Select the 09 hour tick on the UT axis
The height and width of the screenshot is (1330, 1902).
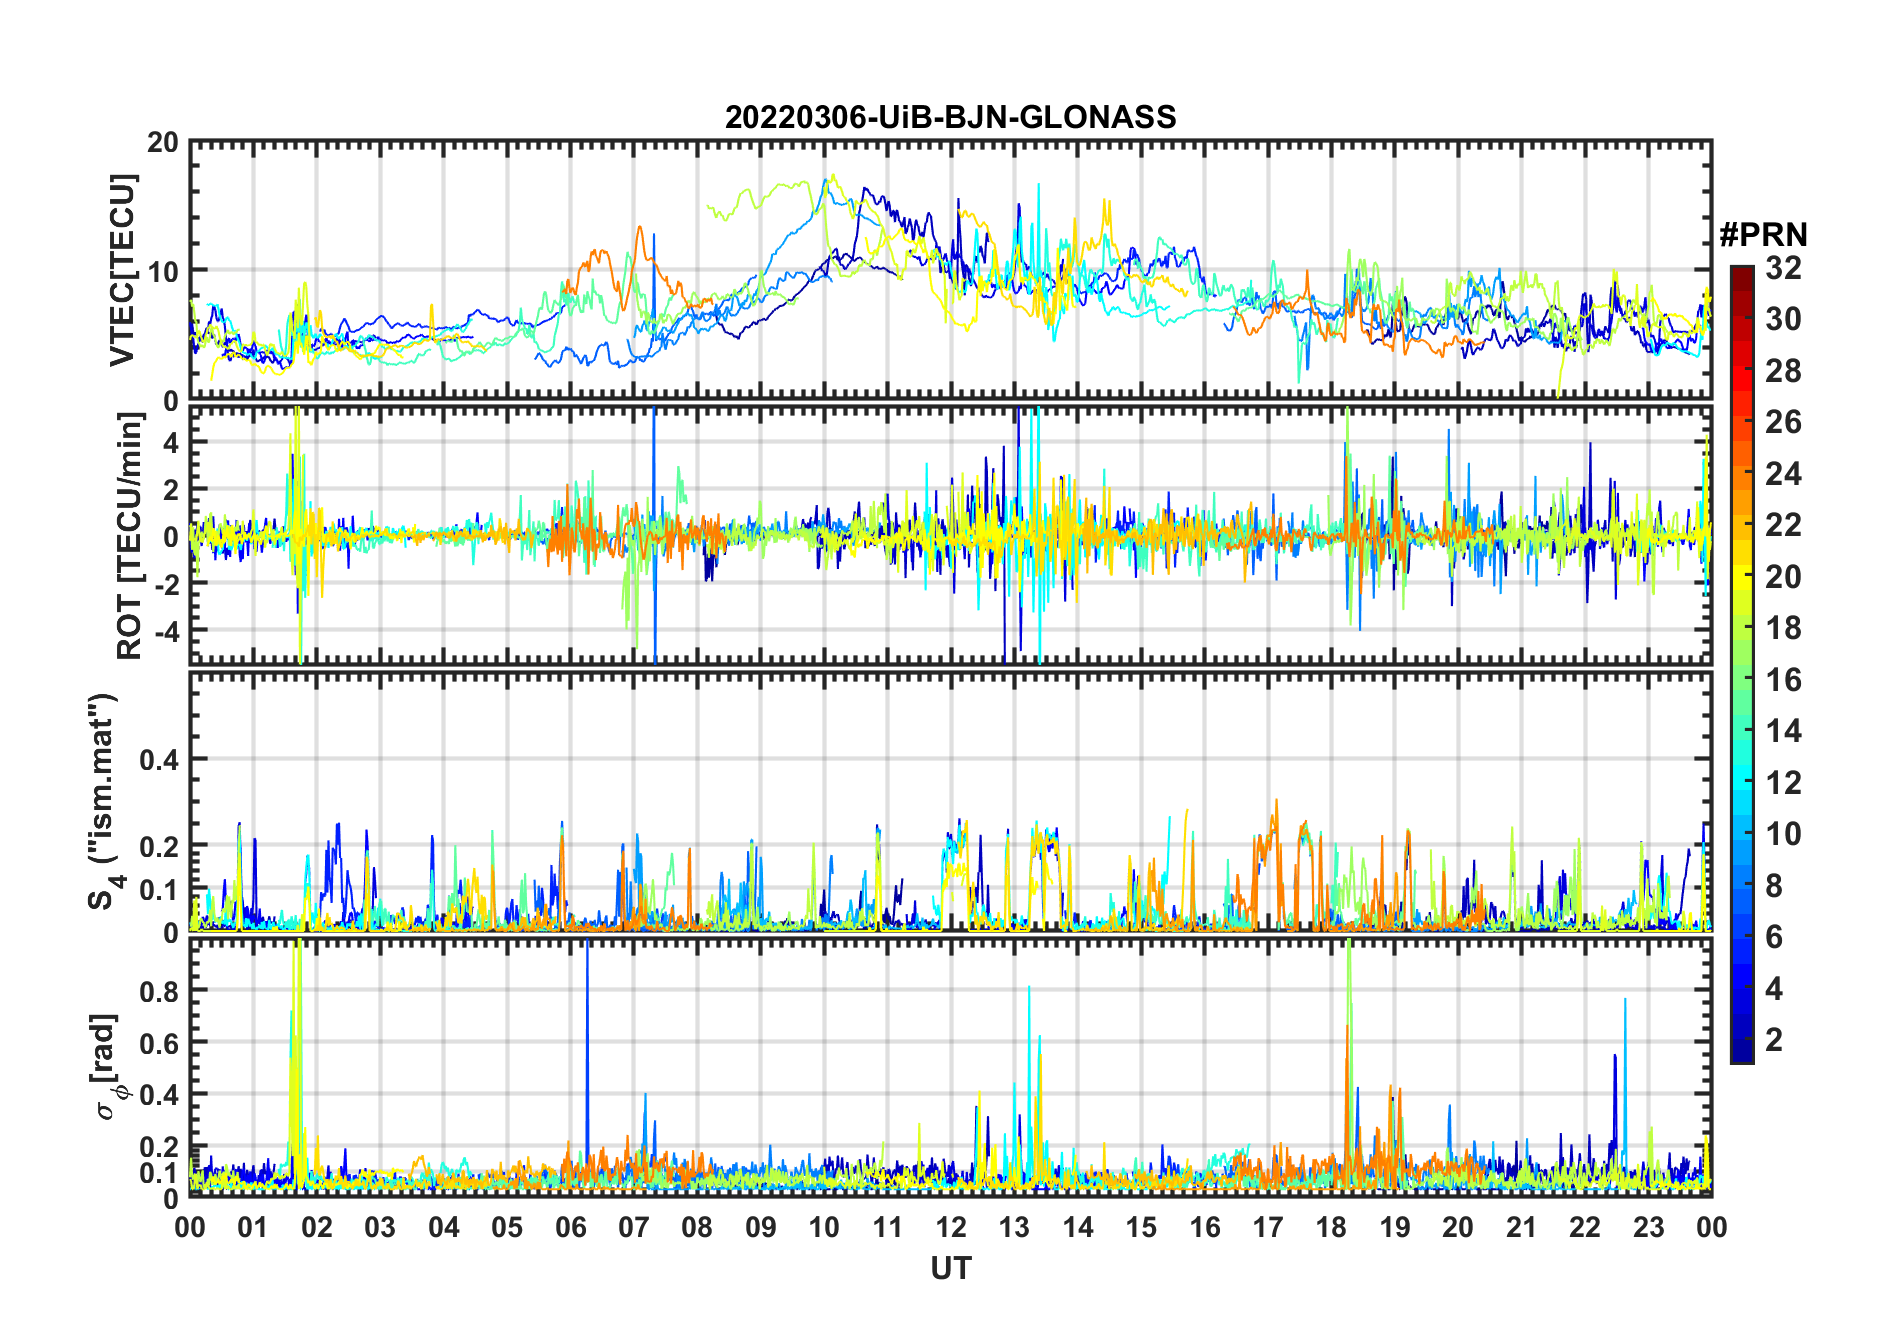click(761, 1227)
